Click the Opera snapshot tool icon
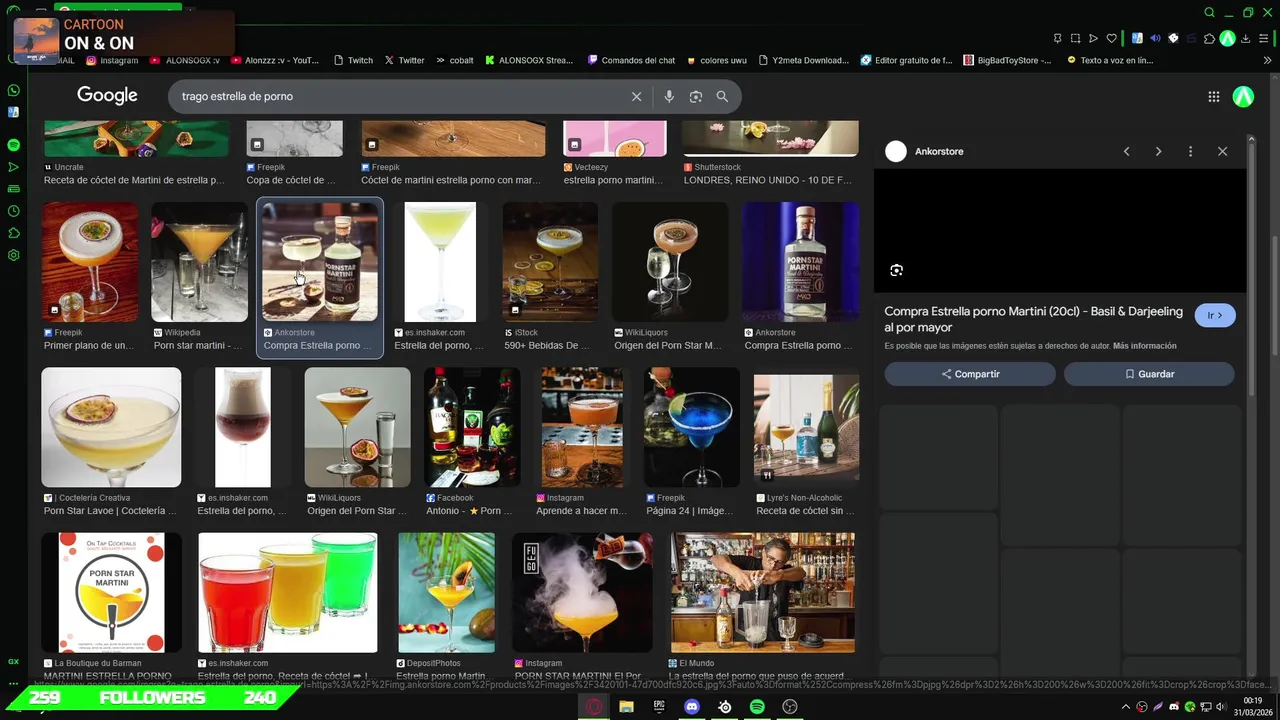 click(x=1075, y=38)
